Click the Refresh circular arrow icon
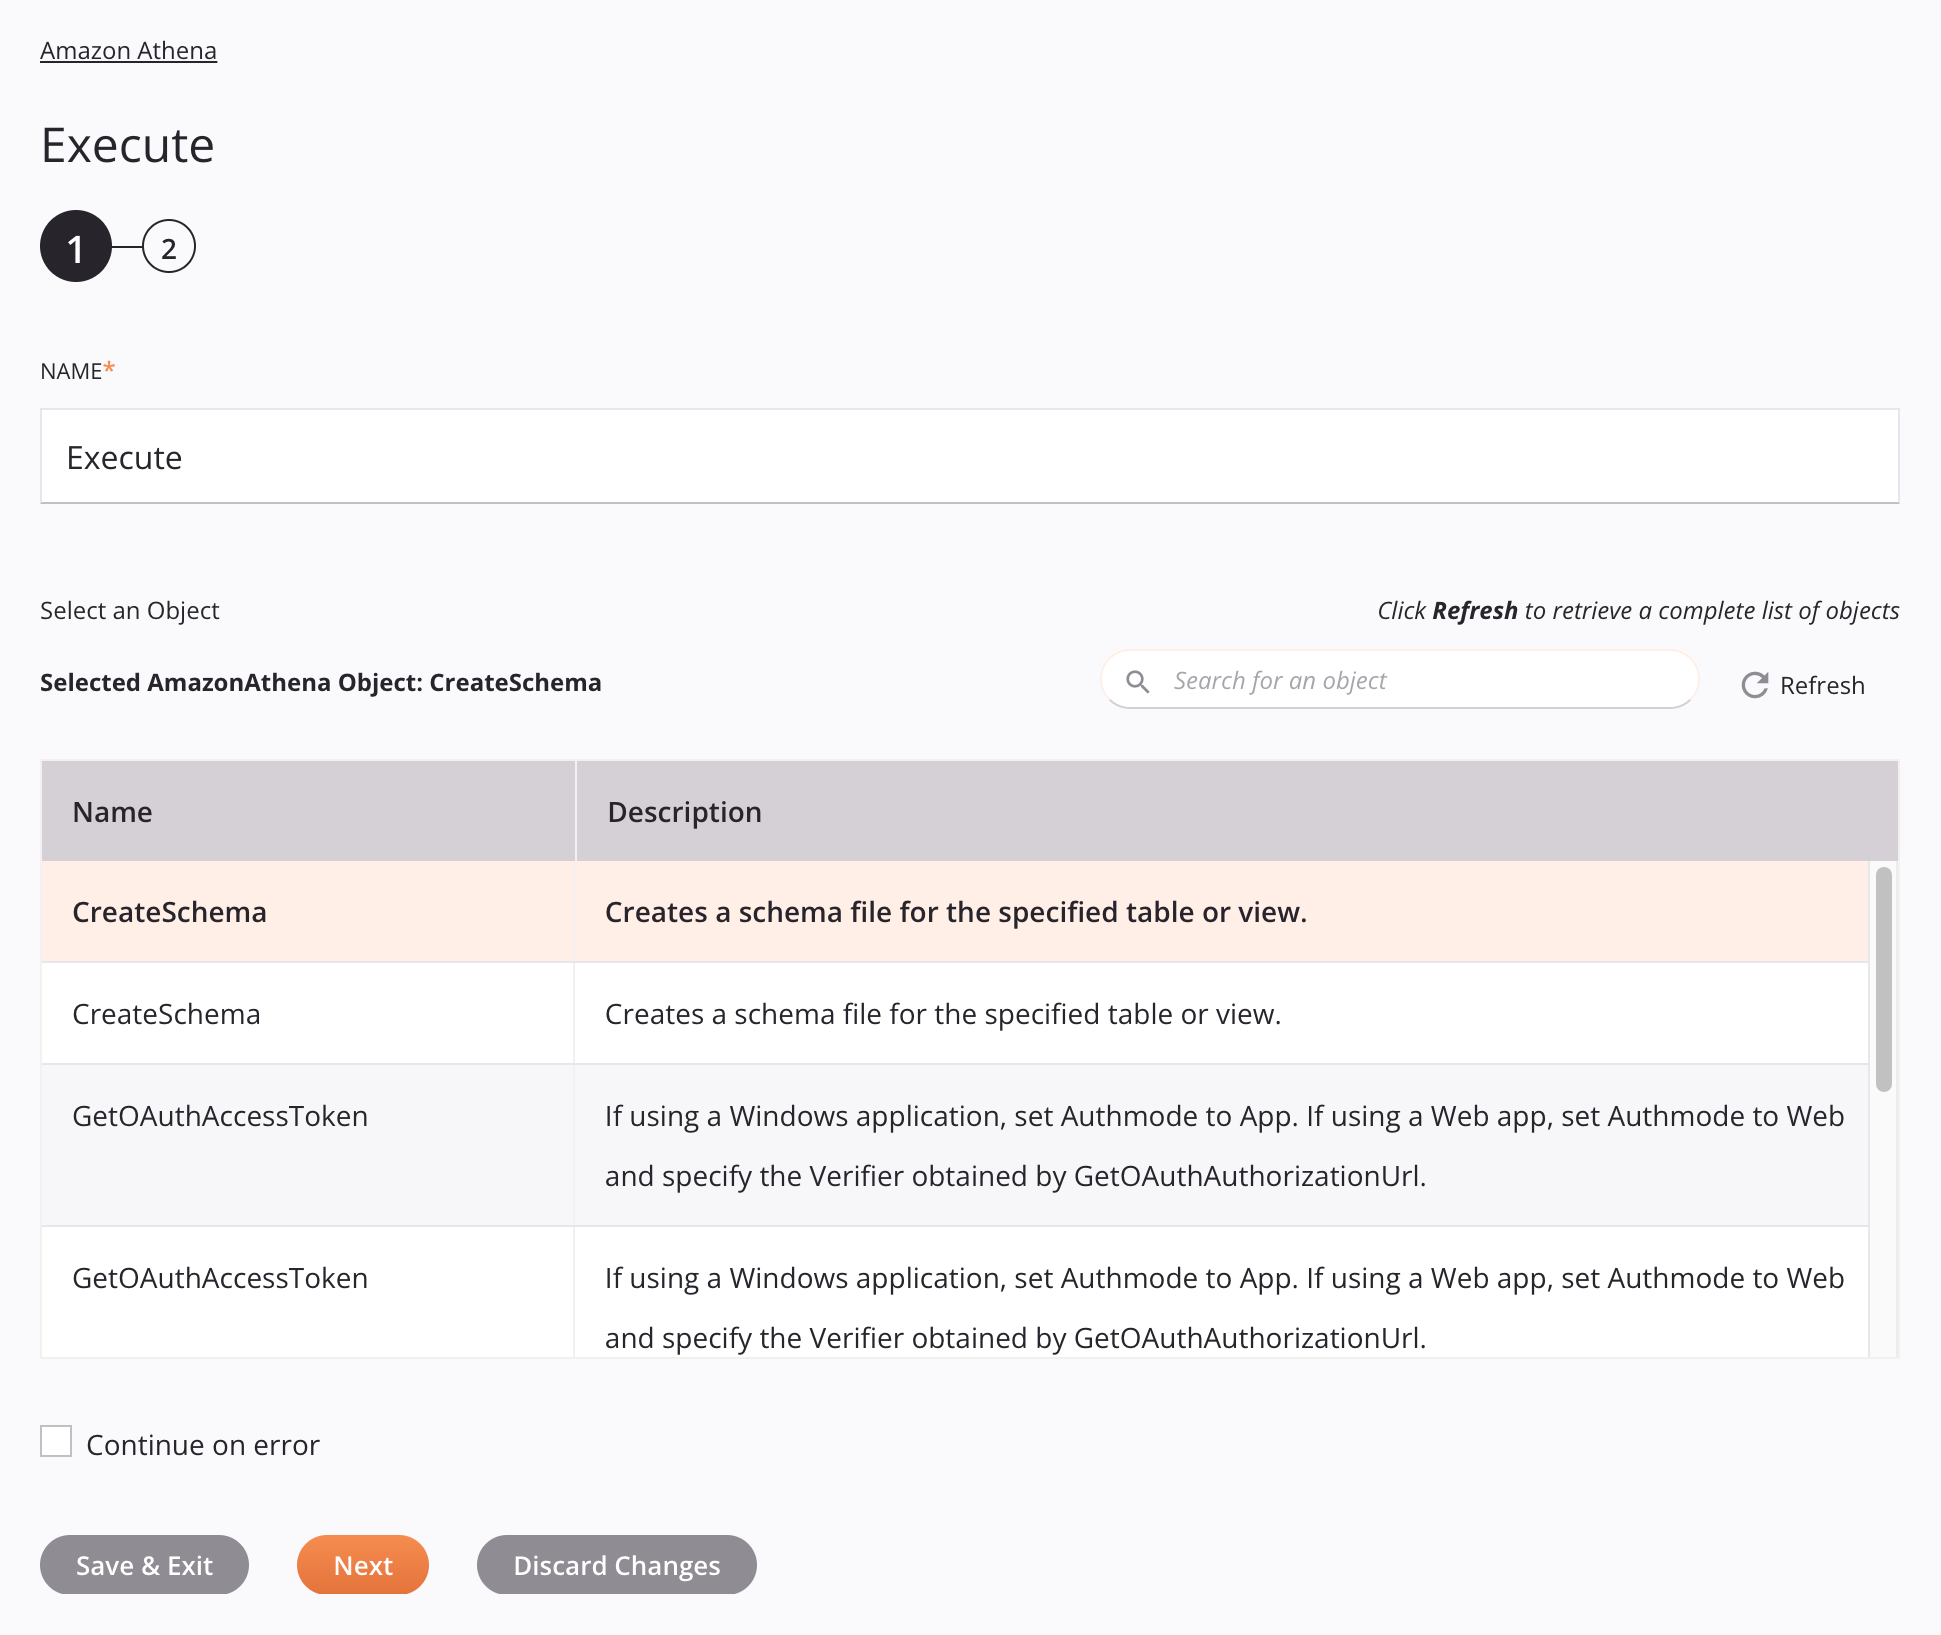Screen dimensions: 1941x1635 click(1755, 685)
